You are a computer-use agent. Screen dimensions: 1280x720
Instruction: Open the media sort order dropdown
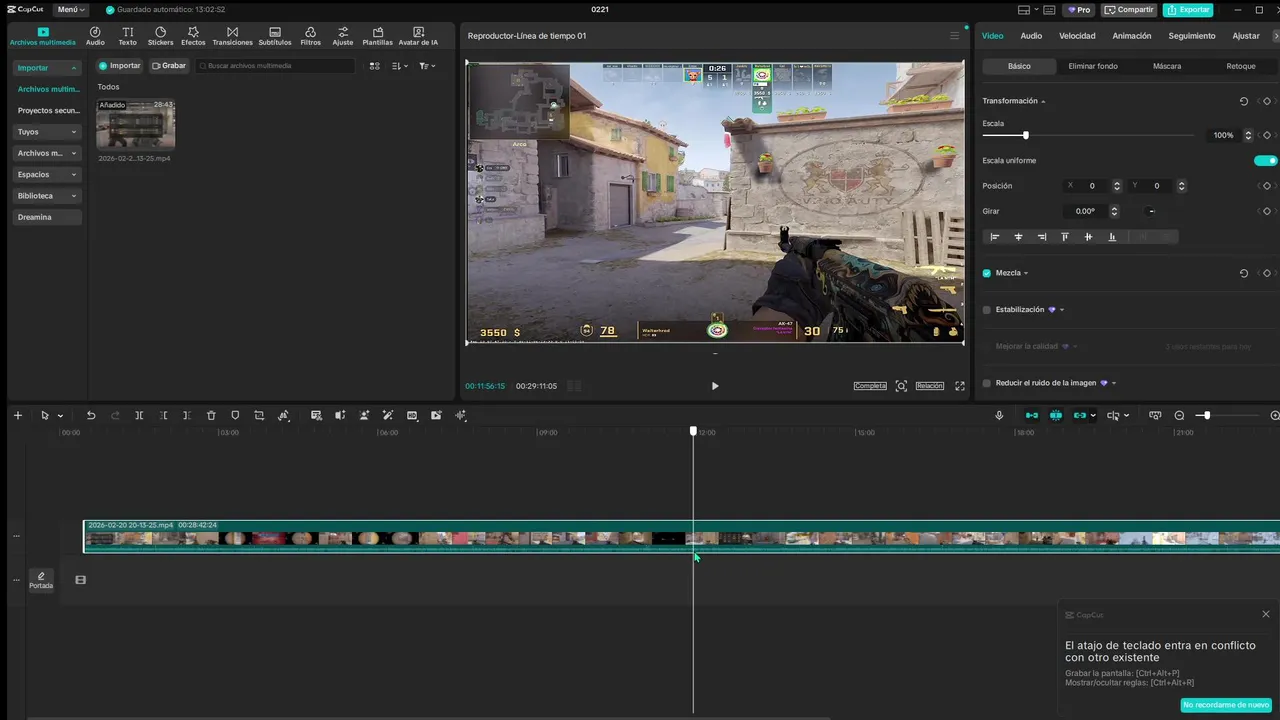click(399, 66)
